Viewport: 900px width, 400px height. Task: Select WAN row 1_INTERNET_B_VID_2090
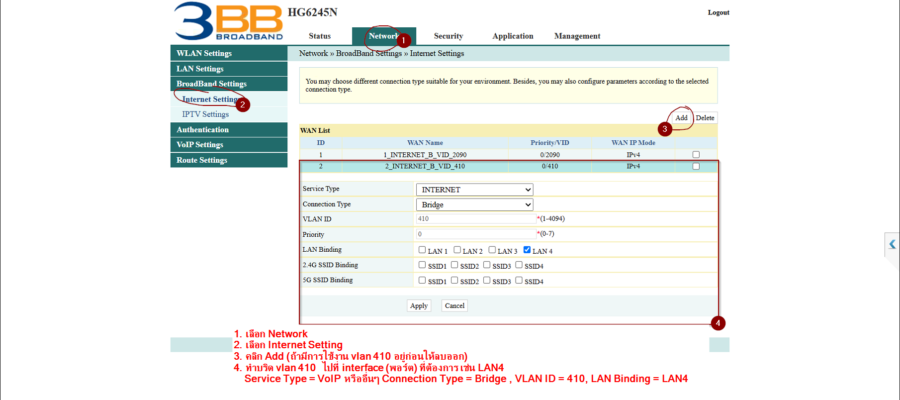click(508, 154)
